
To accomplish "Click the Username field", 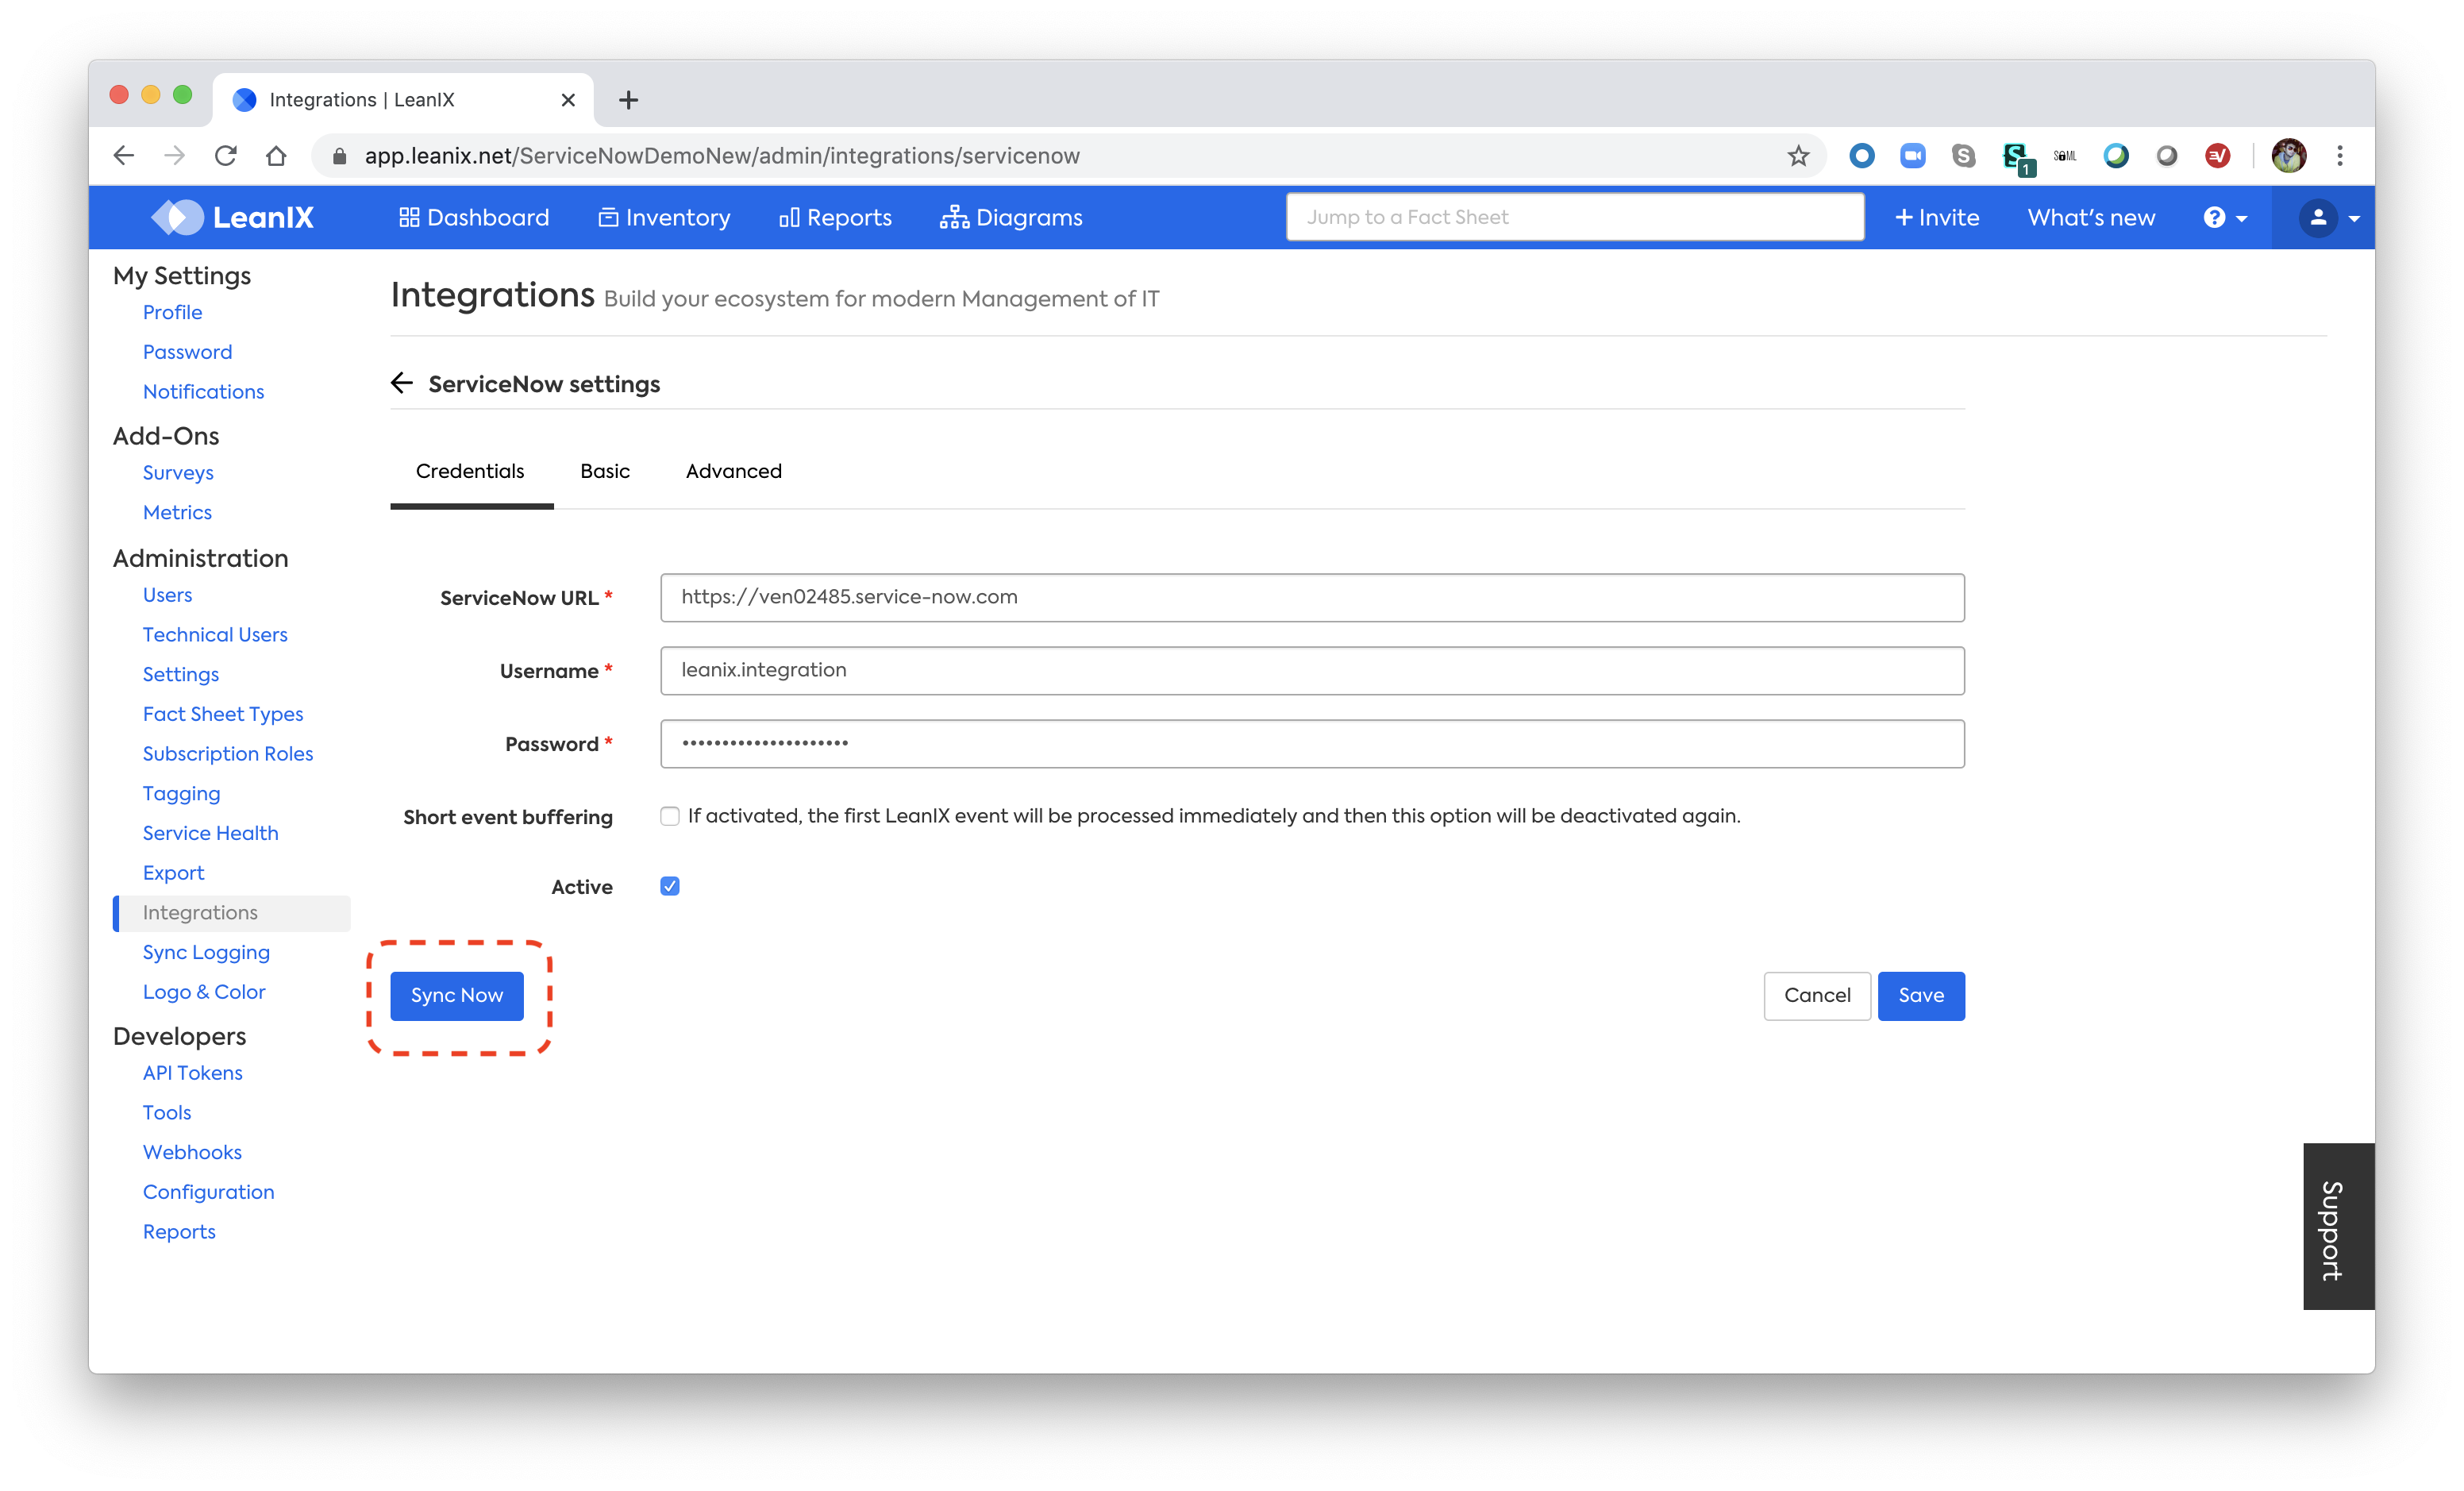I will (1312, 671).
